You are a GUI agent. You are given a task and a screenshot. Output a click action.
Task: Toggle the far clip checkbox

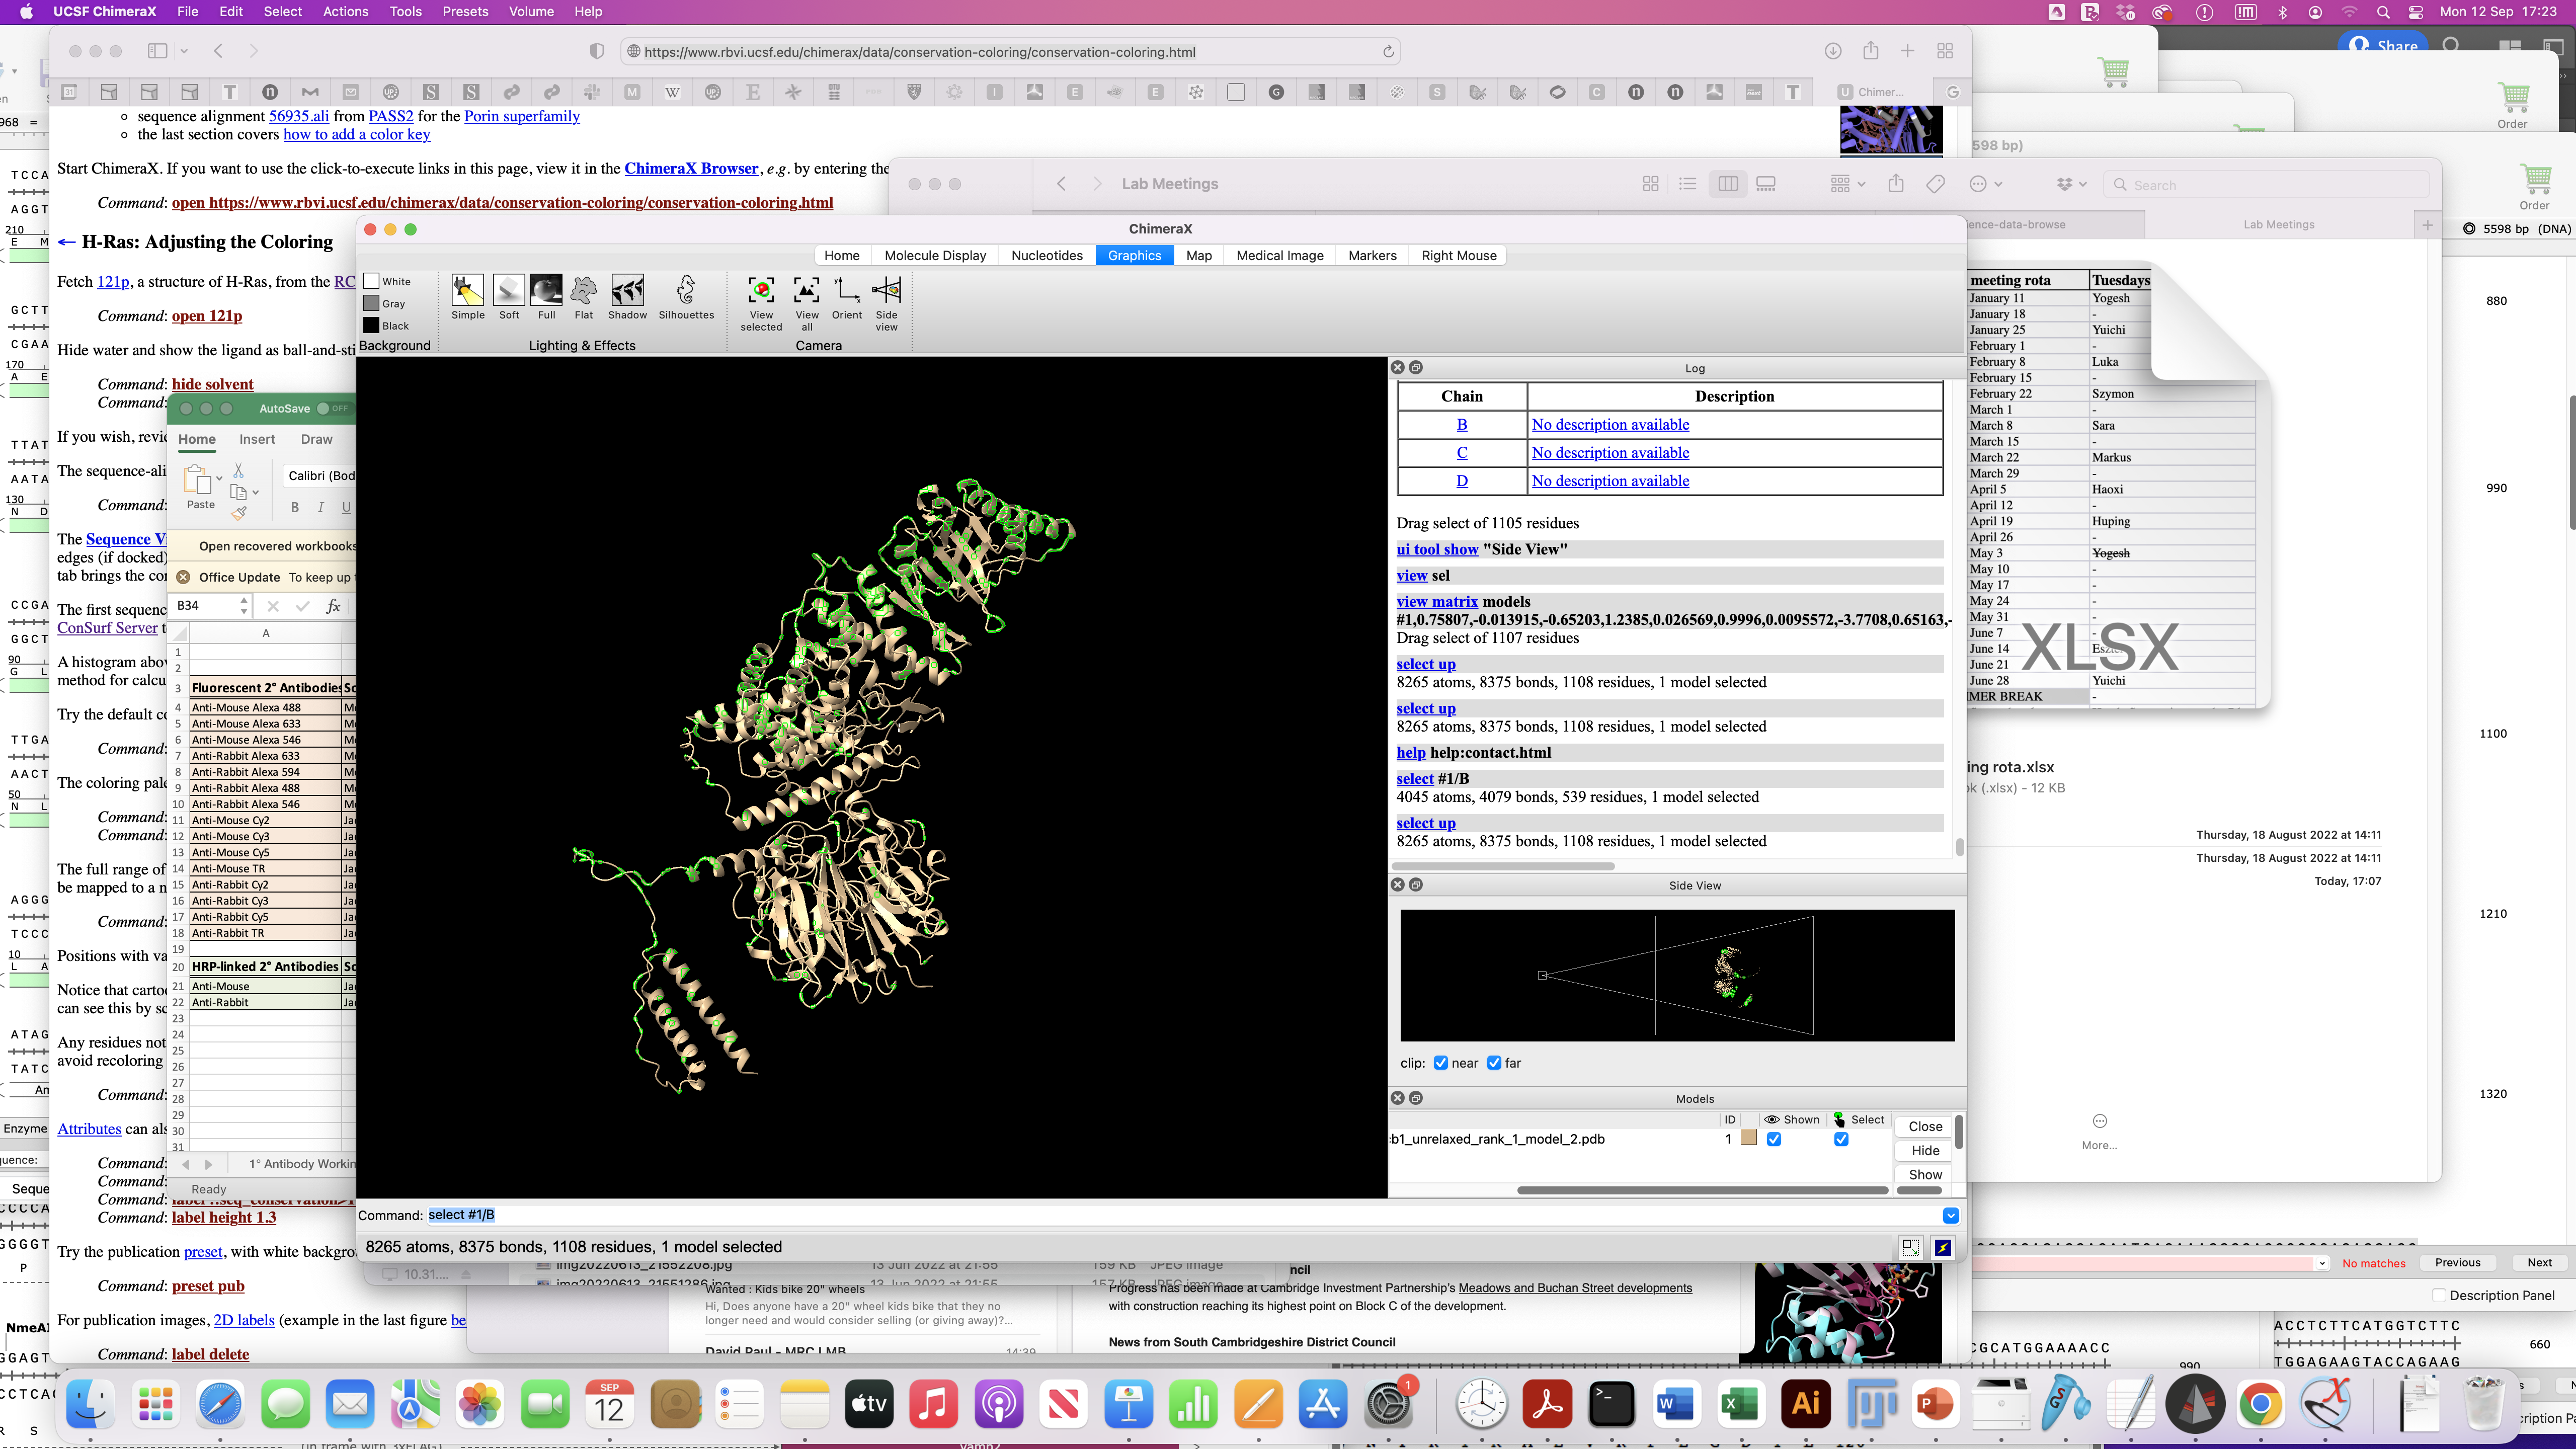[x=1494, y=1063]
